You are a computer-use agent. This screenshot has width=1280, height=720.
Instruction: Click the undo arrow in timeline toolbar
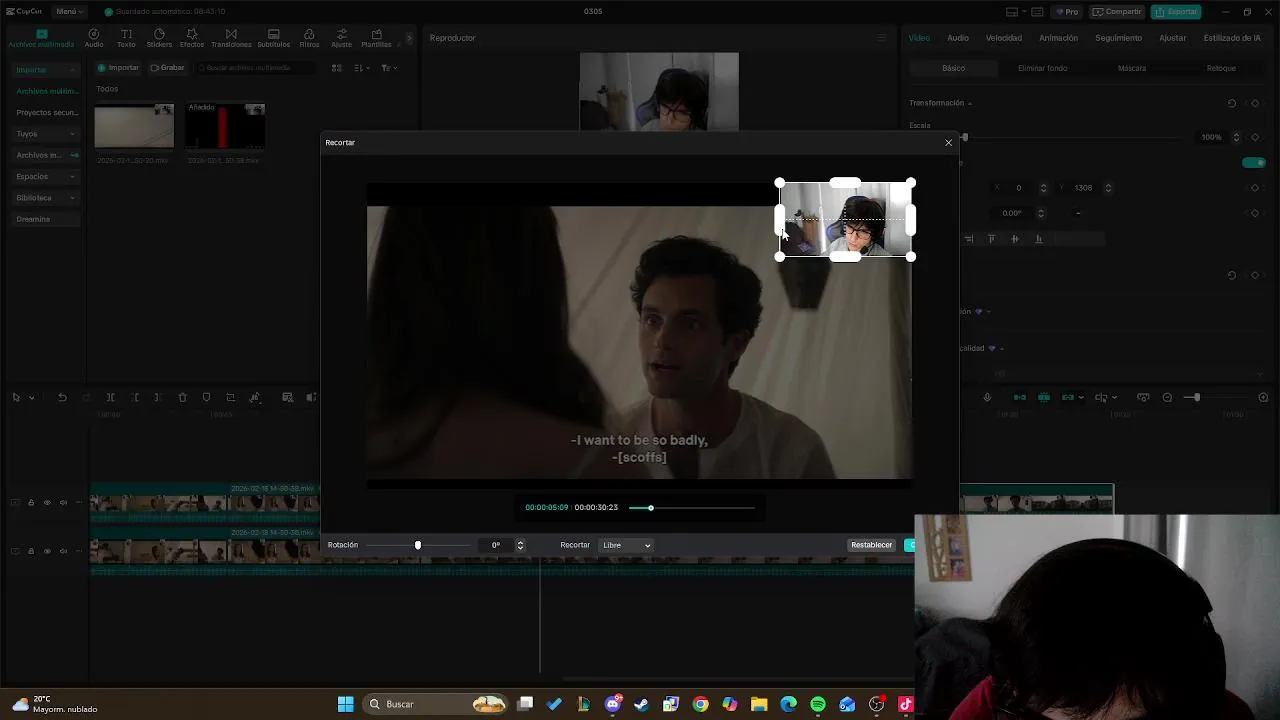(x=62, y=397)
